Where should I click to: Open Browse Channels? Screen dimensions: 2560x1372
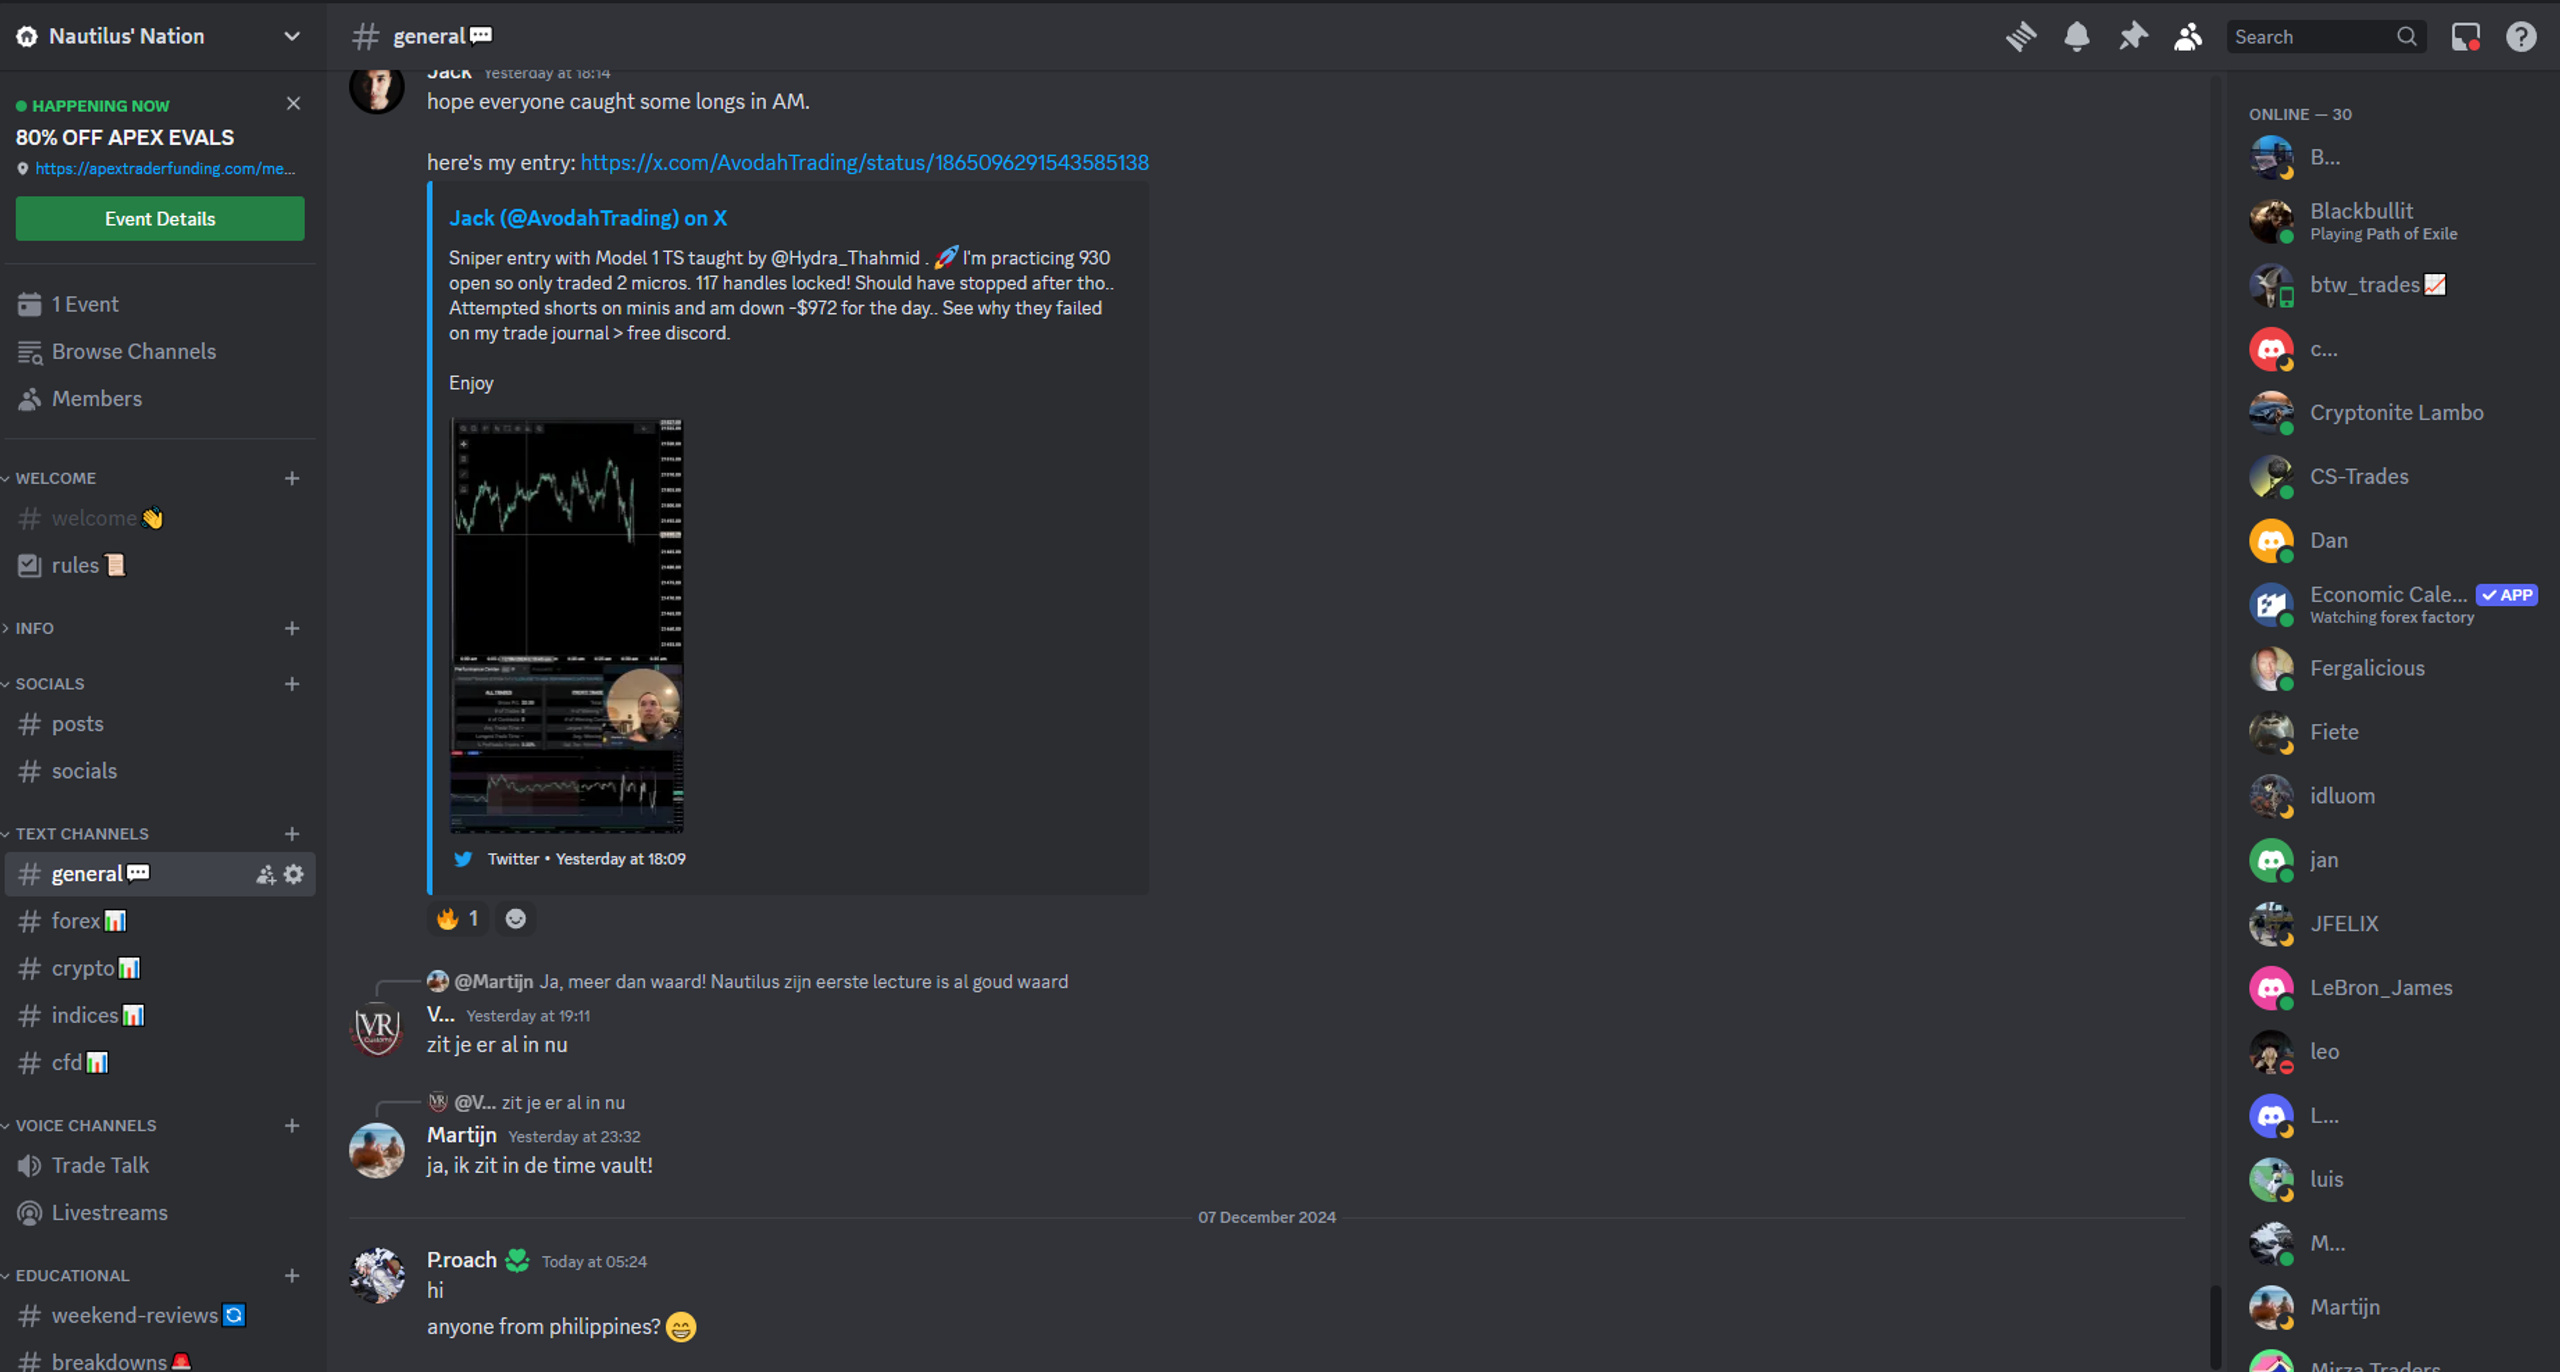click(x=160, y=352)
